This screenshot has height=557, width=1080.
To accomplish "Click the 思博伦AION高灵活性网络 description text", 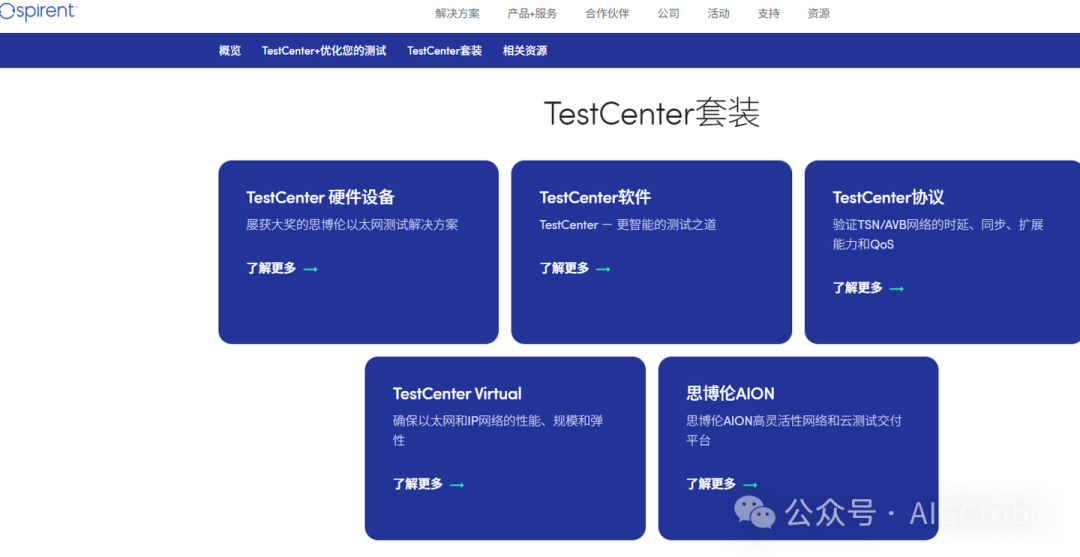I will pos(793,430).
